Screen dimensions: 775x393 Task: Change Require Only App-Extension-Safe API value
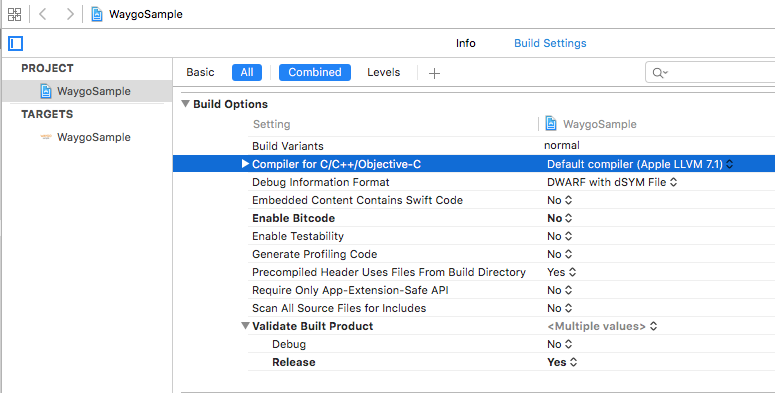click(x=559, y=290)
